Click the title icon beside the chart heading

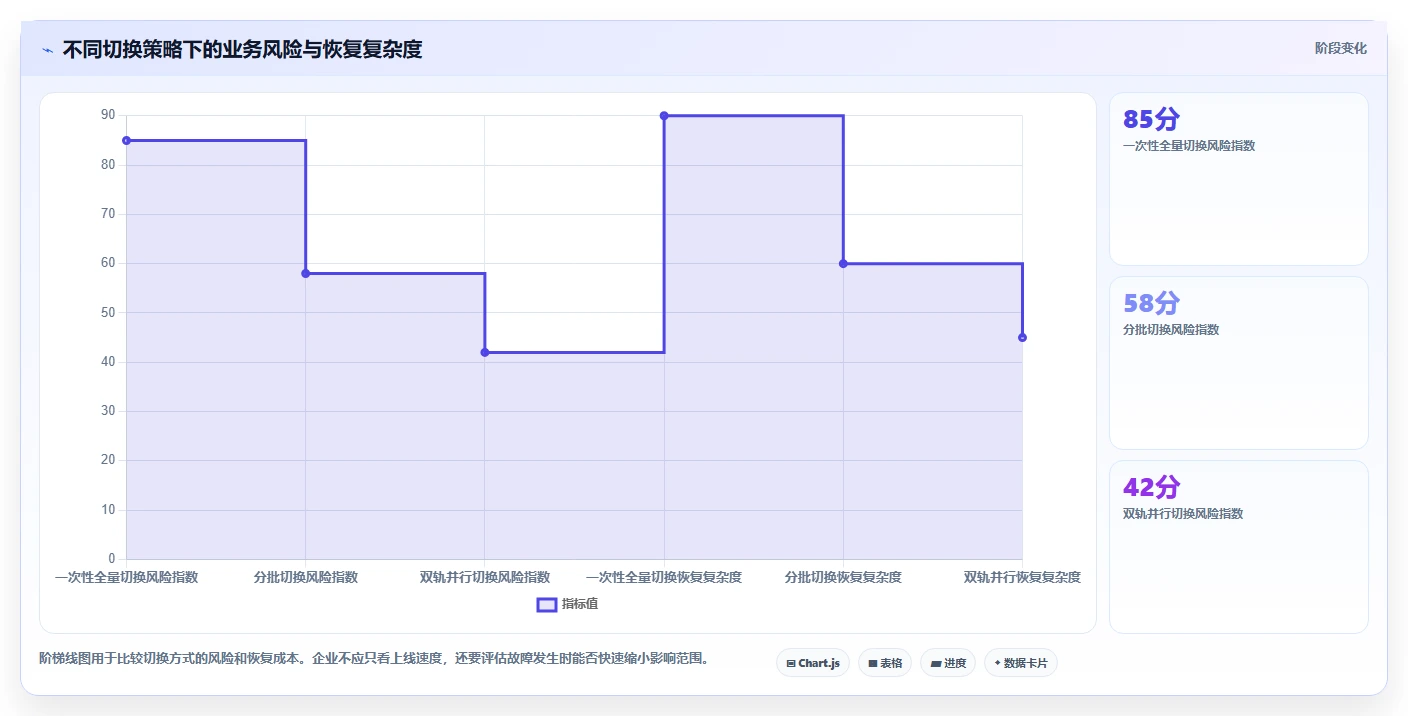pyautogui.click(x=47, y=50)
